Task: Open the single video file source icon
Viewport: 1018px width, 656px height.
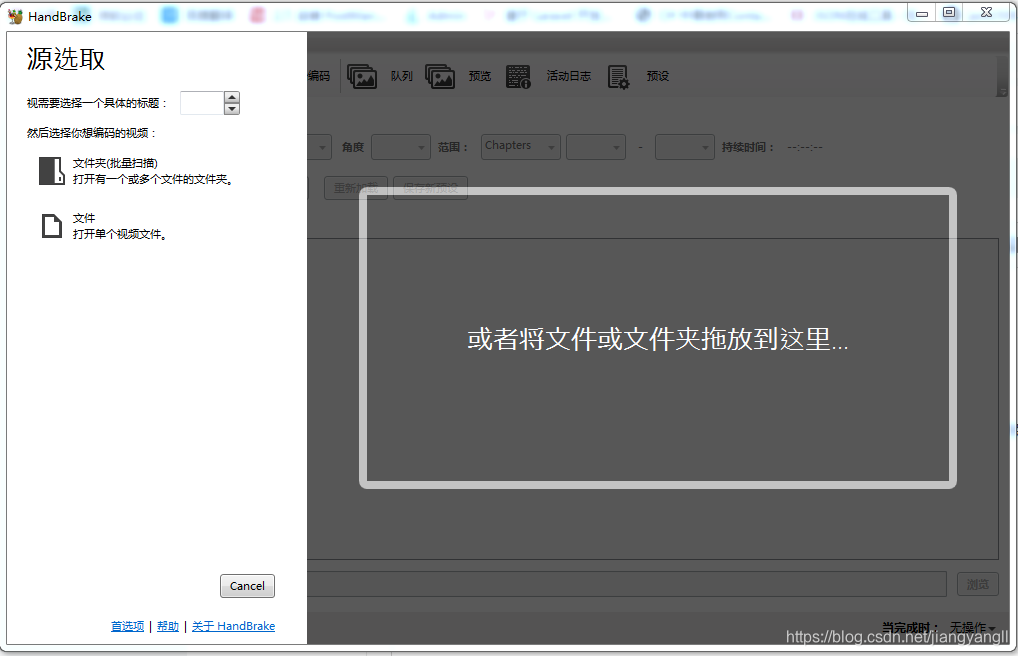Action: [51, 226]
